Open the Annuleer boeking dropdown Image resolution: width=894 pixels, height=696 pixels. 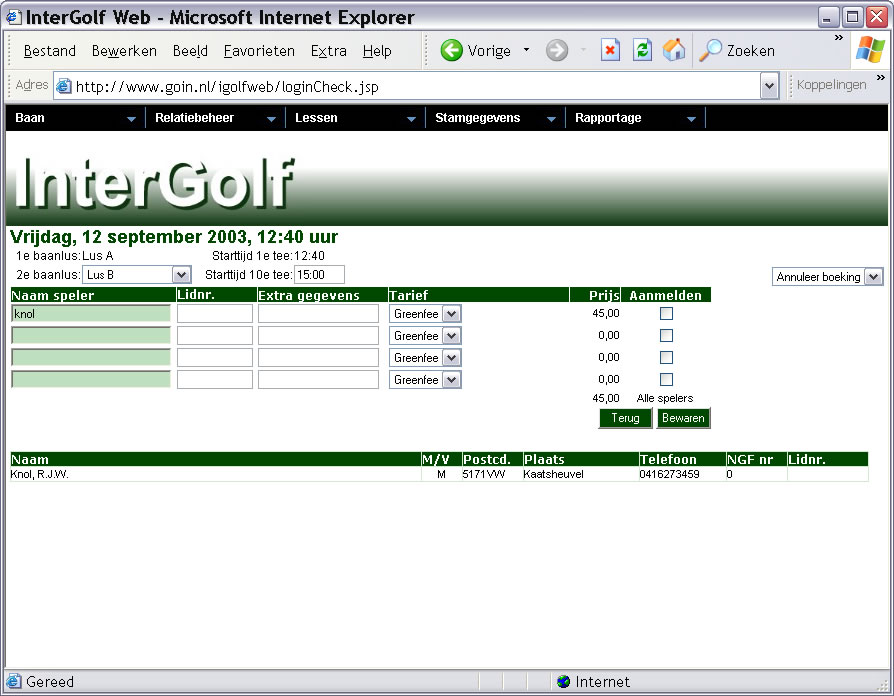[873, 277]
